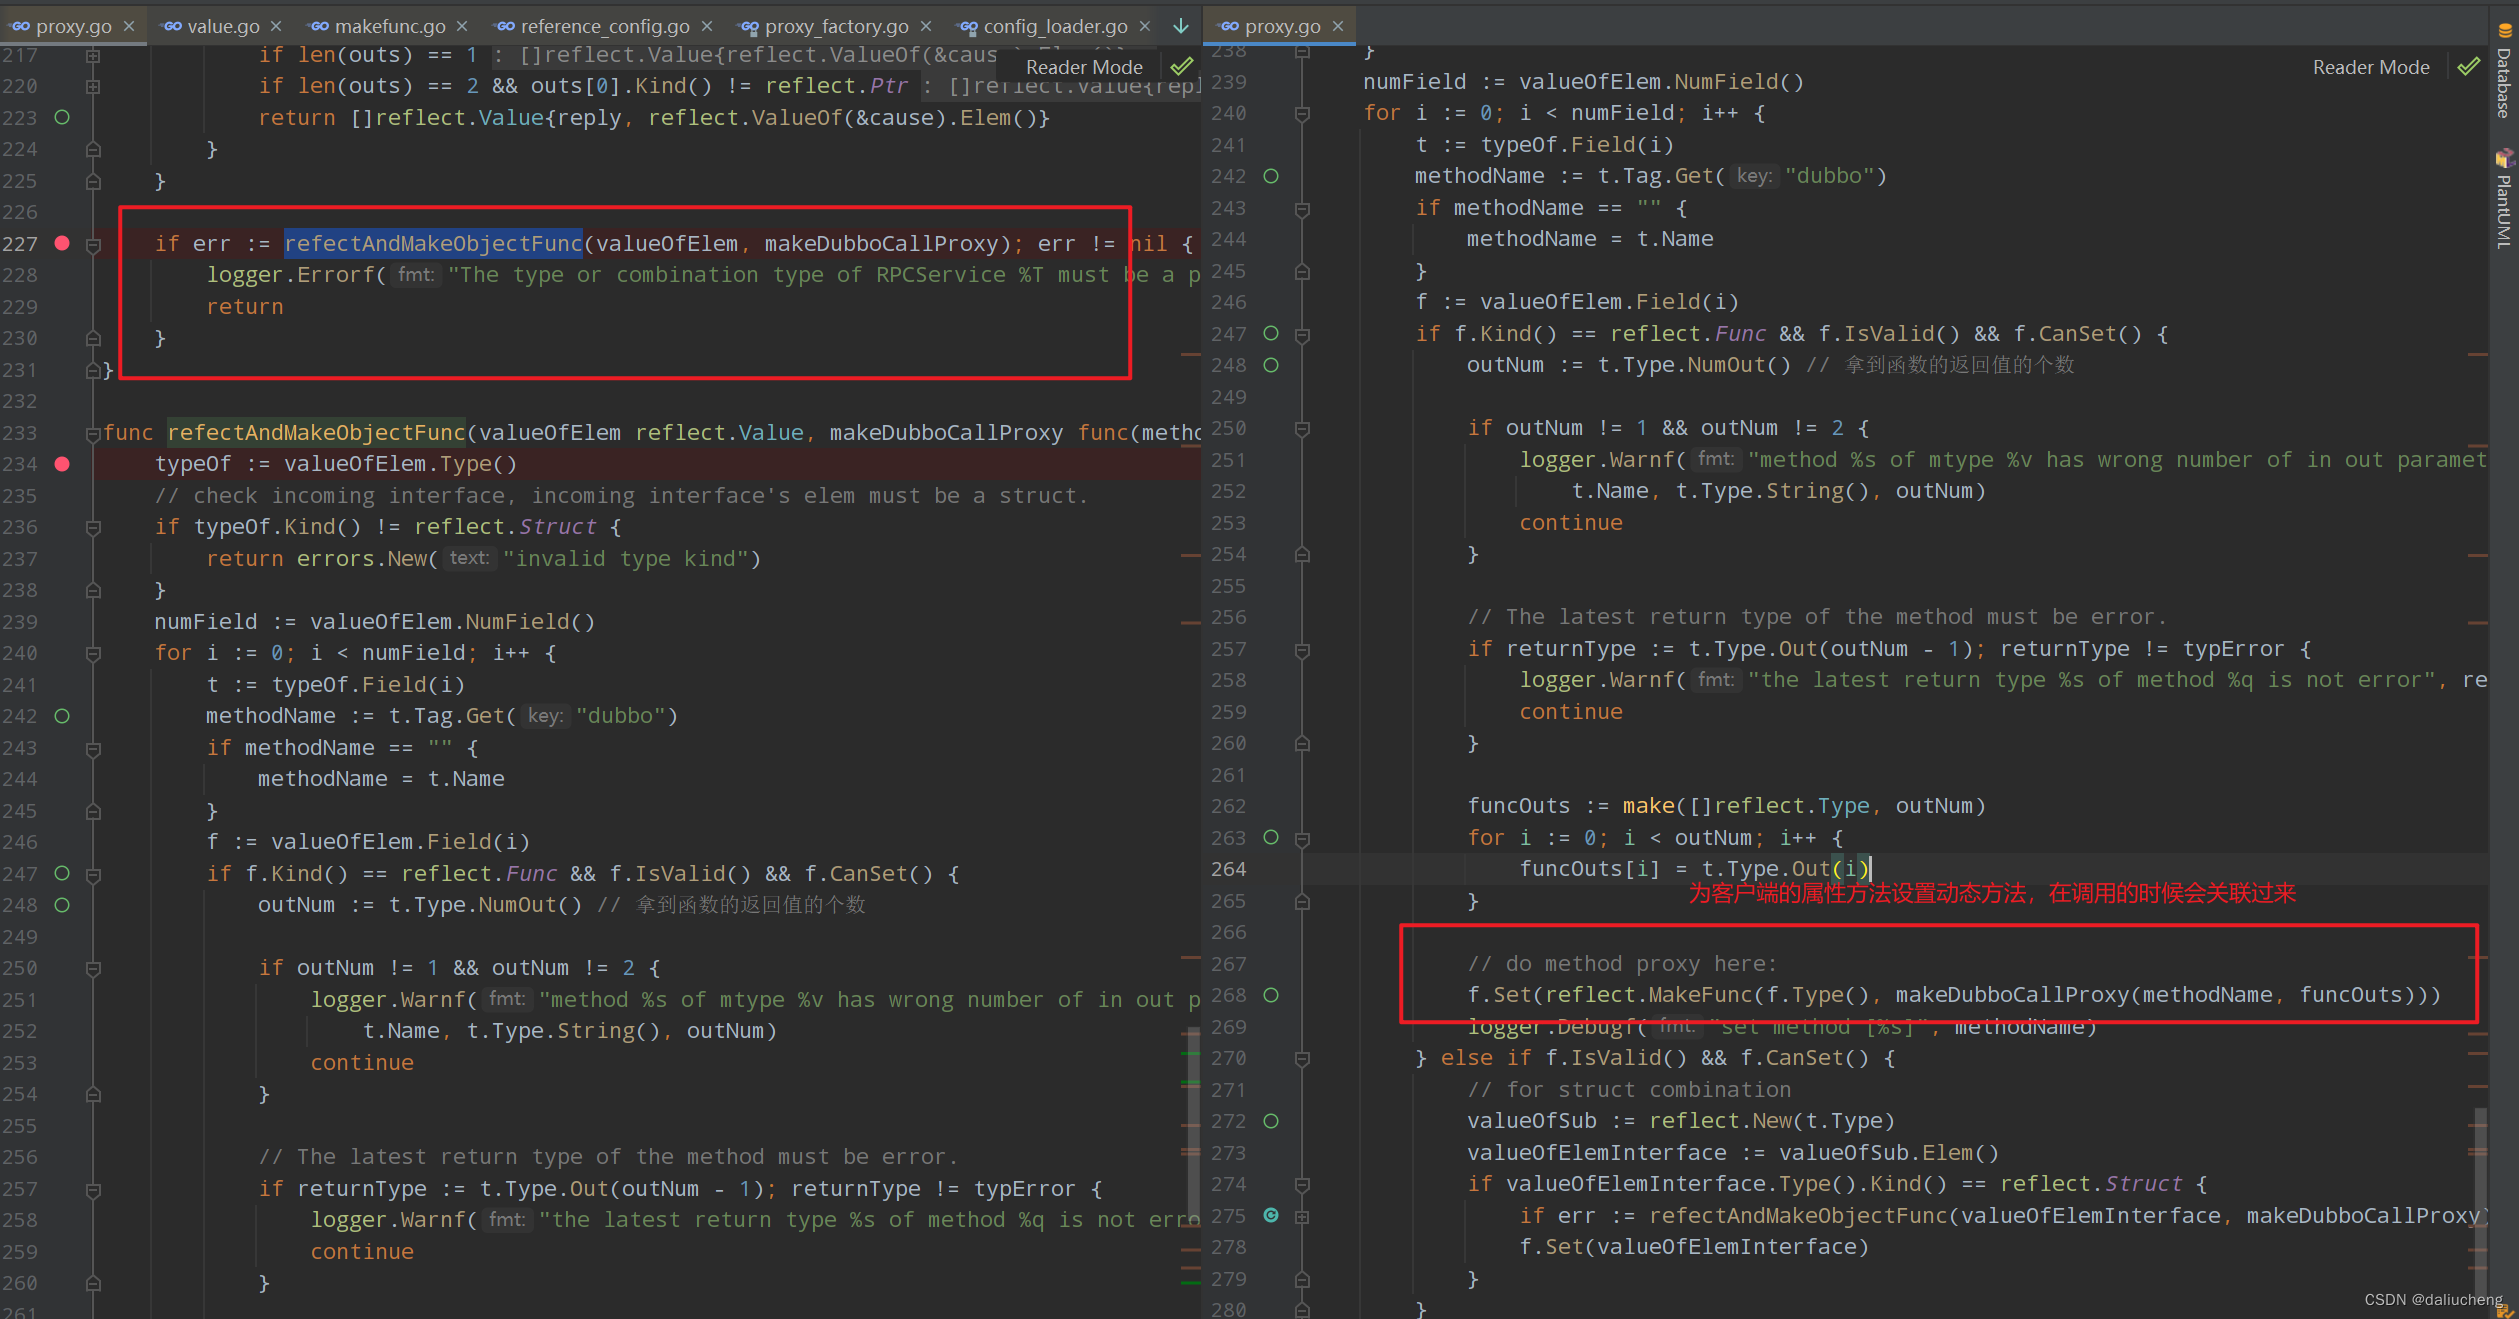Show hidden tabs with the down arrow

point(1181,26)
